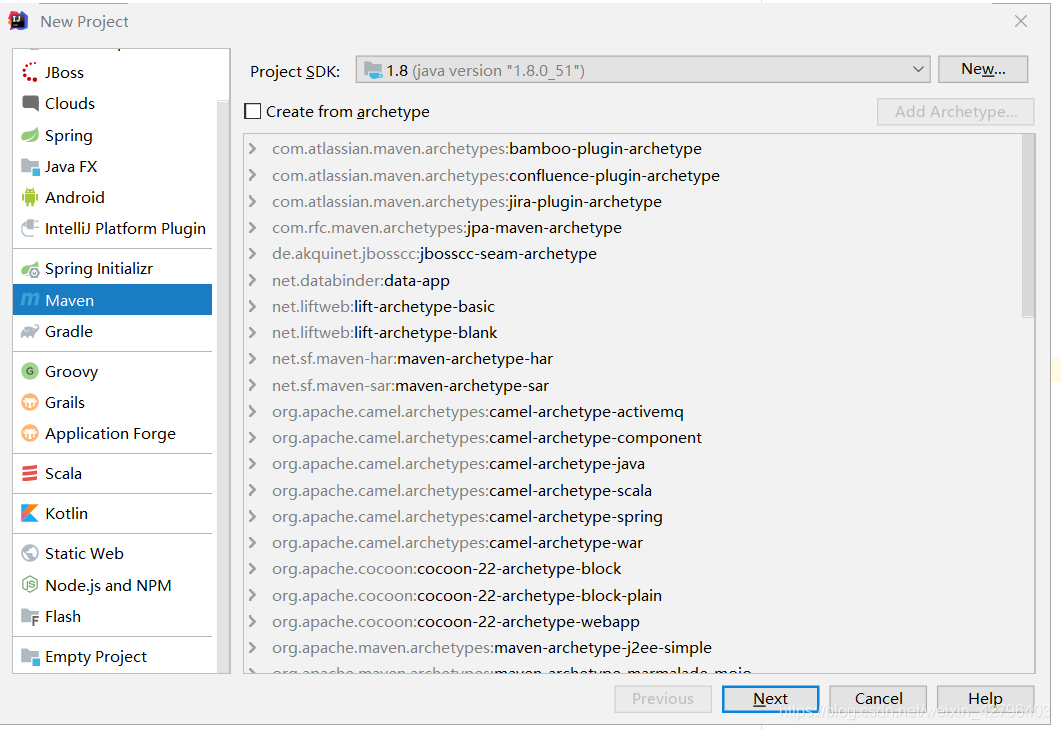1061x730 pixels.
Task: Click the Java FX folder icon
Action: [x=30, y=166]
